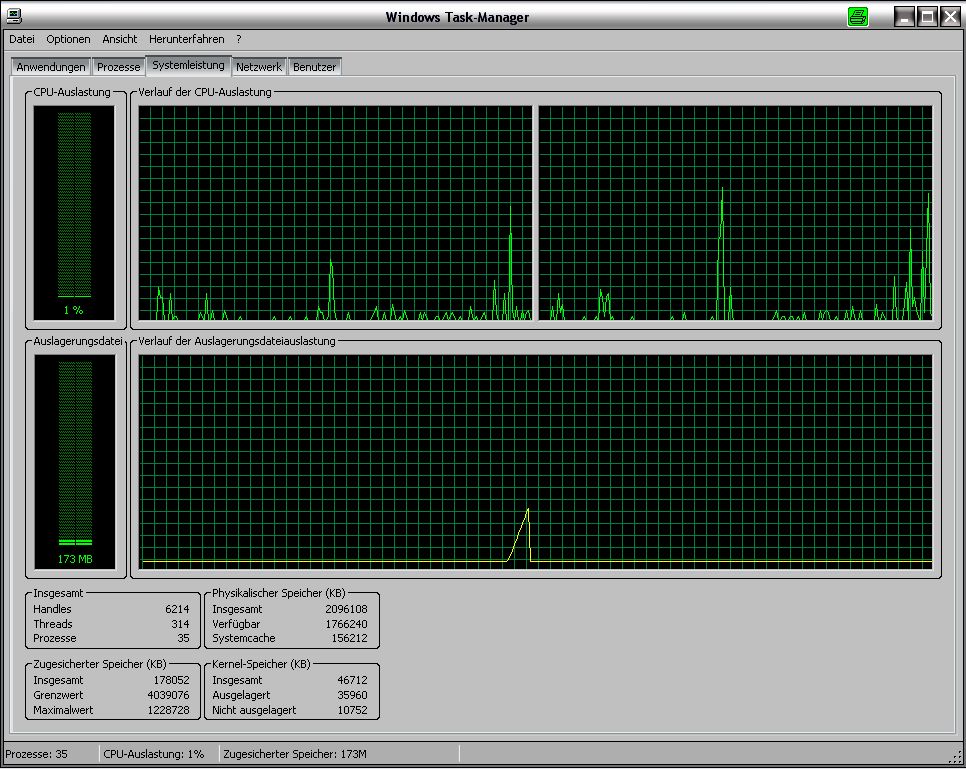Viewport: 966px width, 769px height.
Task: Open the Herunterfahren menu
Action: tap(187, 39)
